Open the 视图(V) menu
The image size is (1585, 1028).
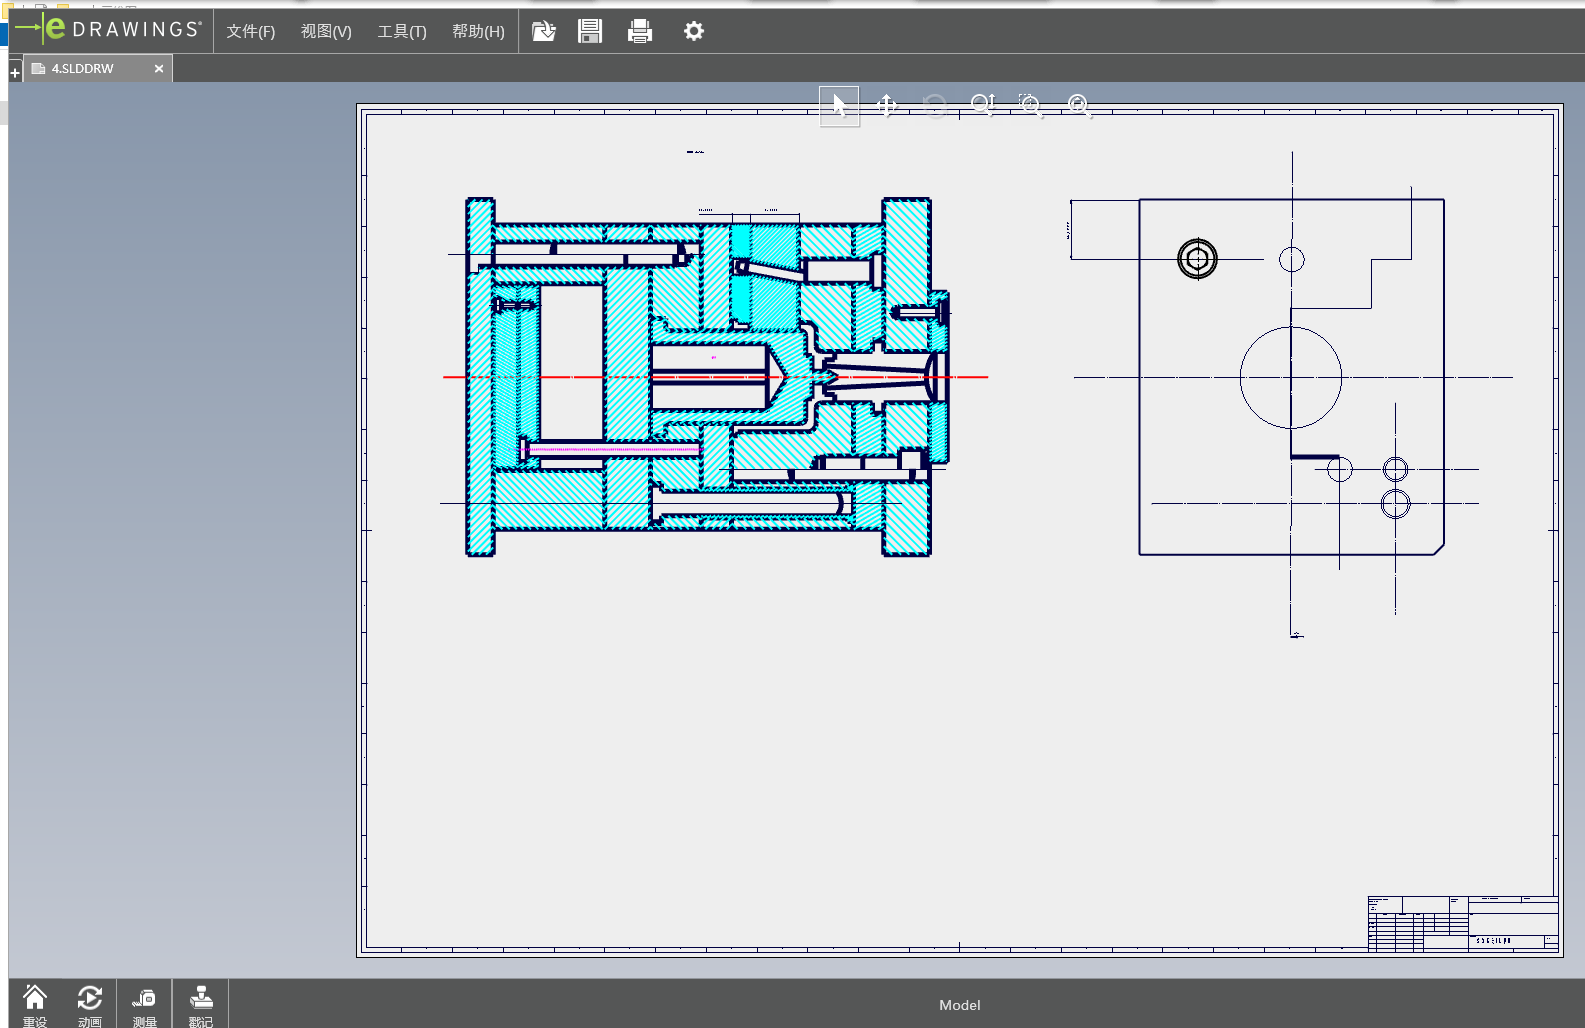point(326,32)
